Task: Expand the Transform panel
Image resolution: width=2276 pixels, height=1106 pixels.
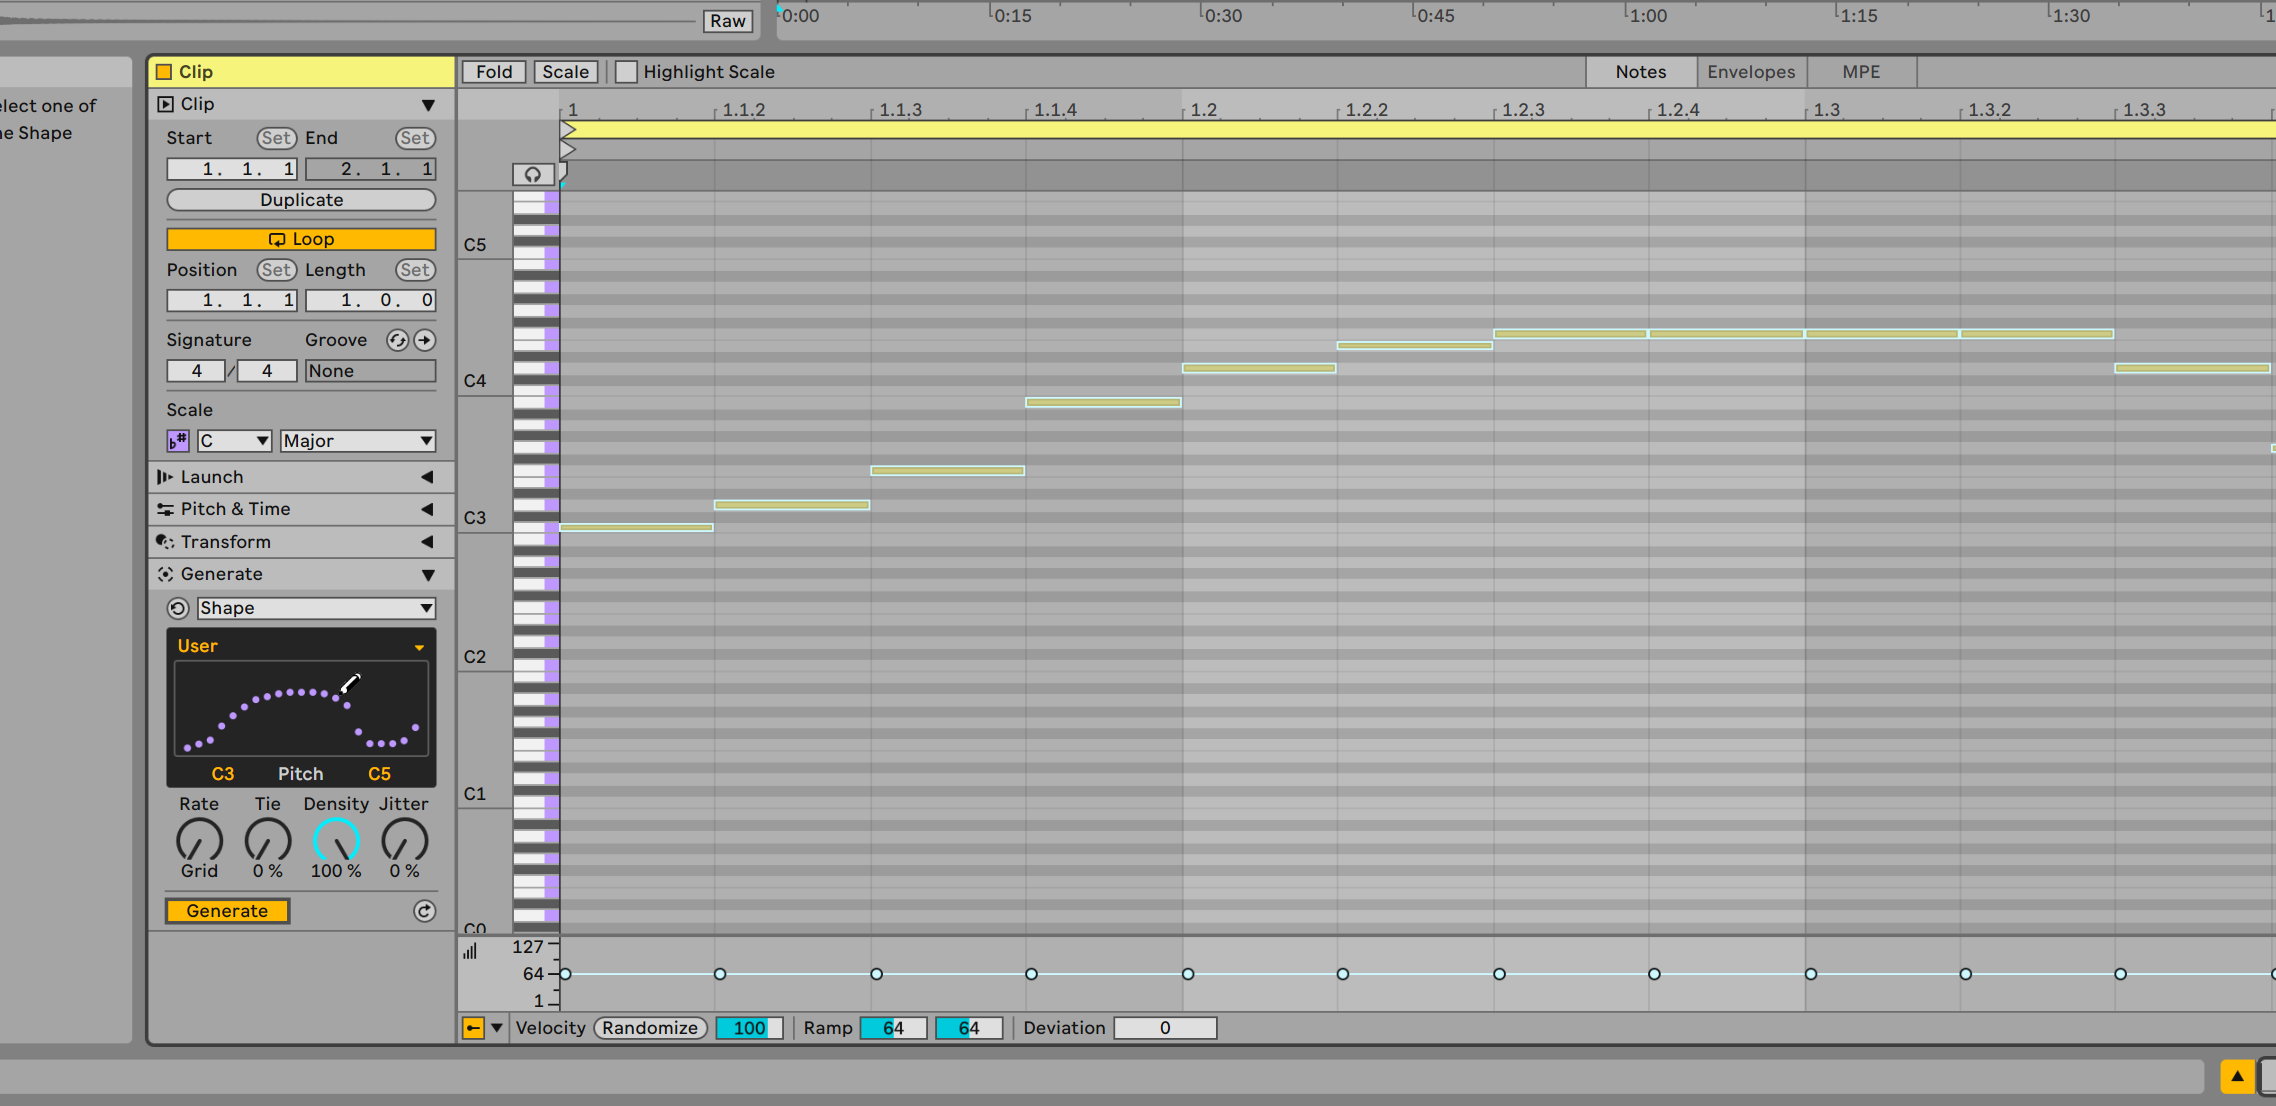Action: (x=427, y=542)
